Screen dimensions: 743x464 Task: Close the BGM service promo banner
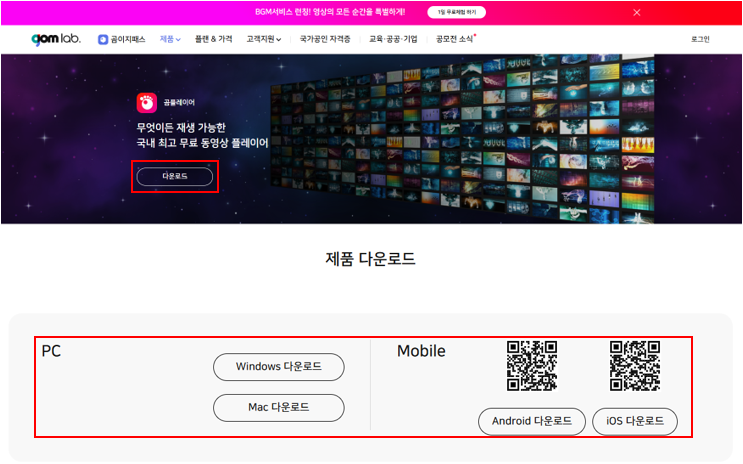pos(636,12)
